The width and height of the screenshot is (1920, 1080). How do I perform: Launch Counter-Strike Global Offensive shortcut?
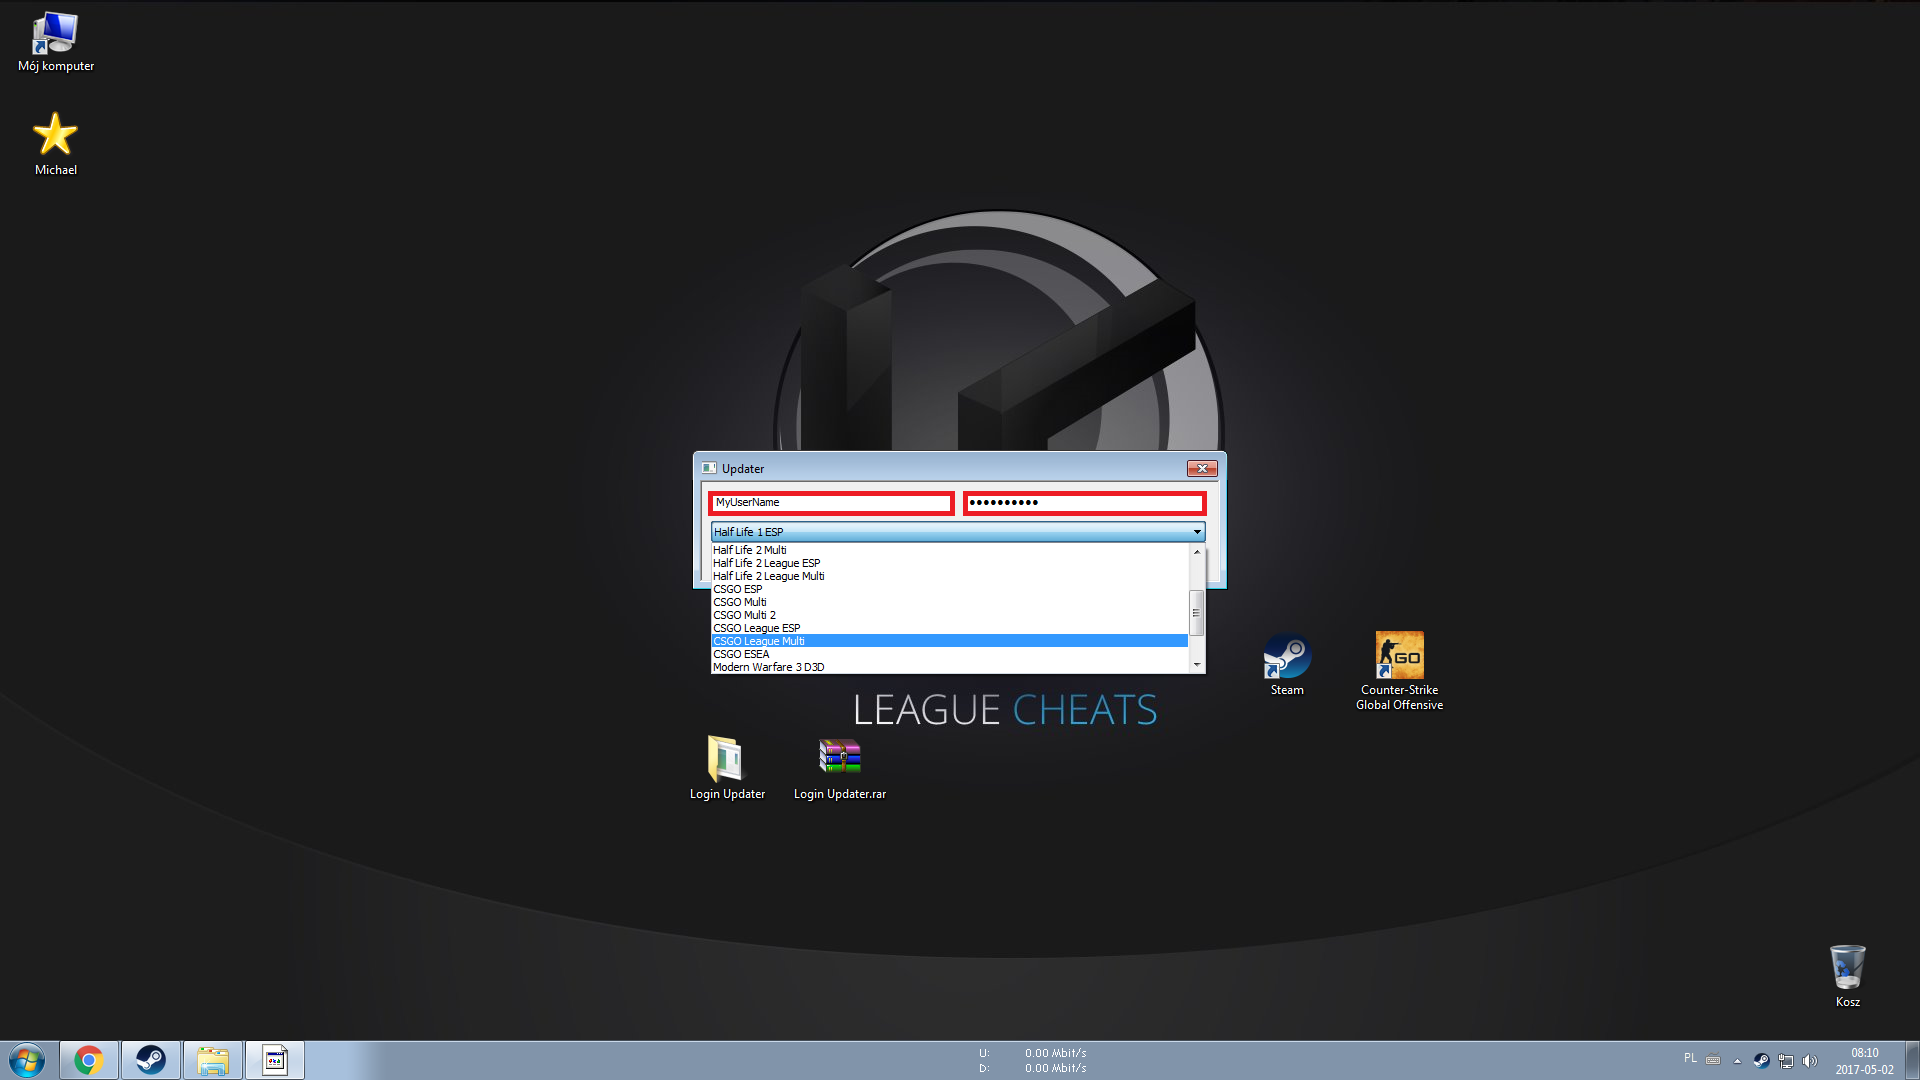tap(1399, 671)
